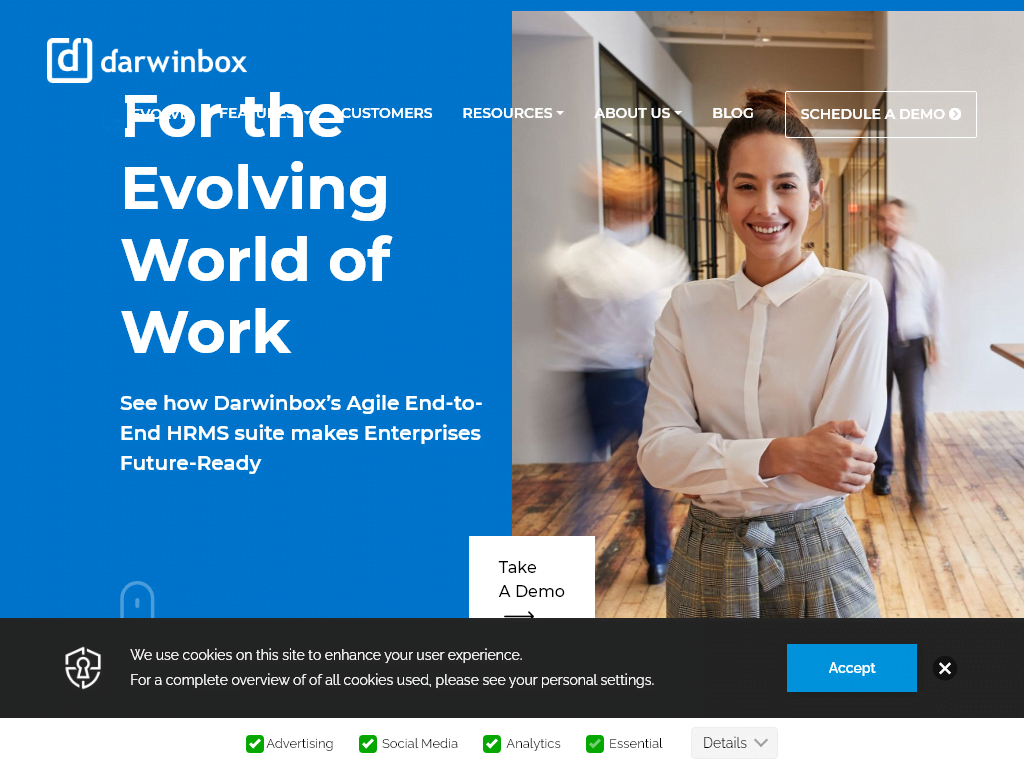Accept the cookies

[851, 668]
